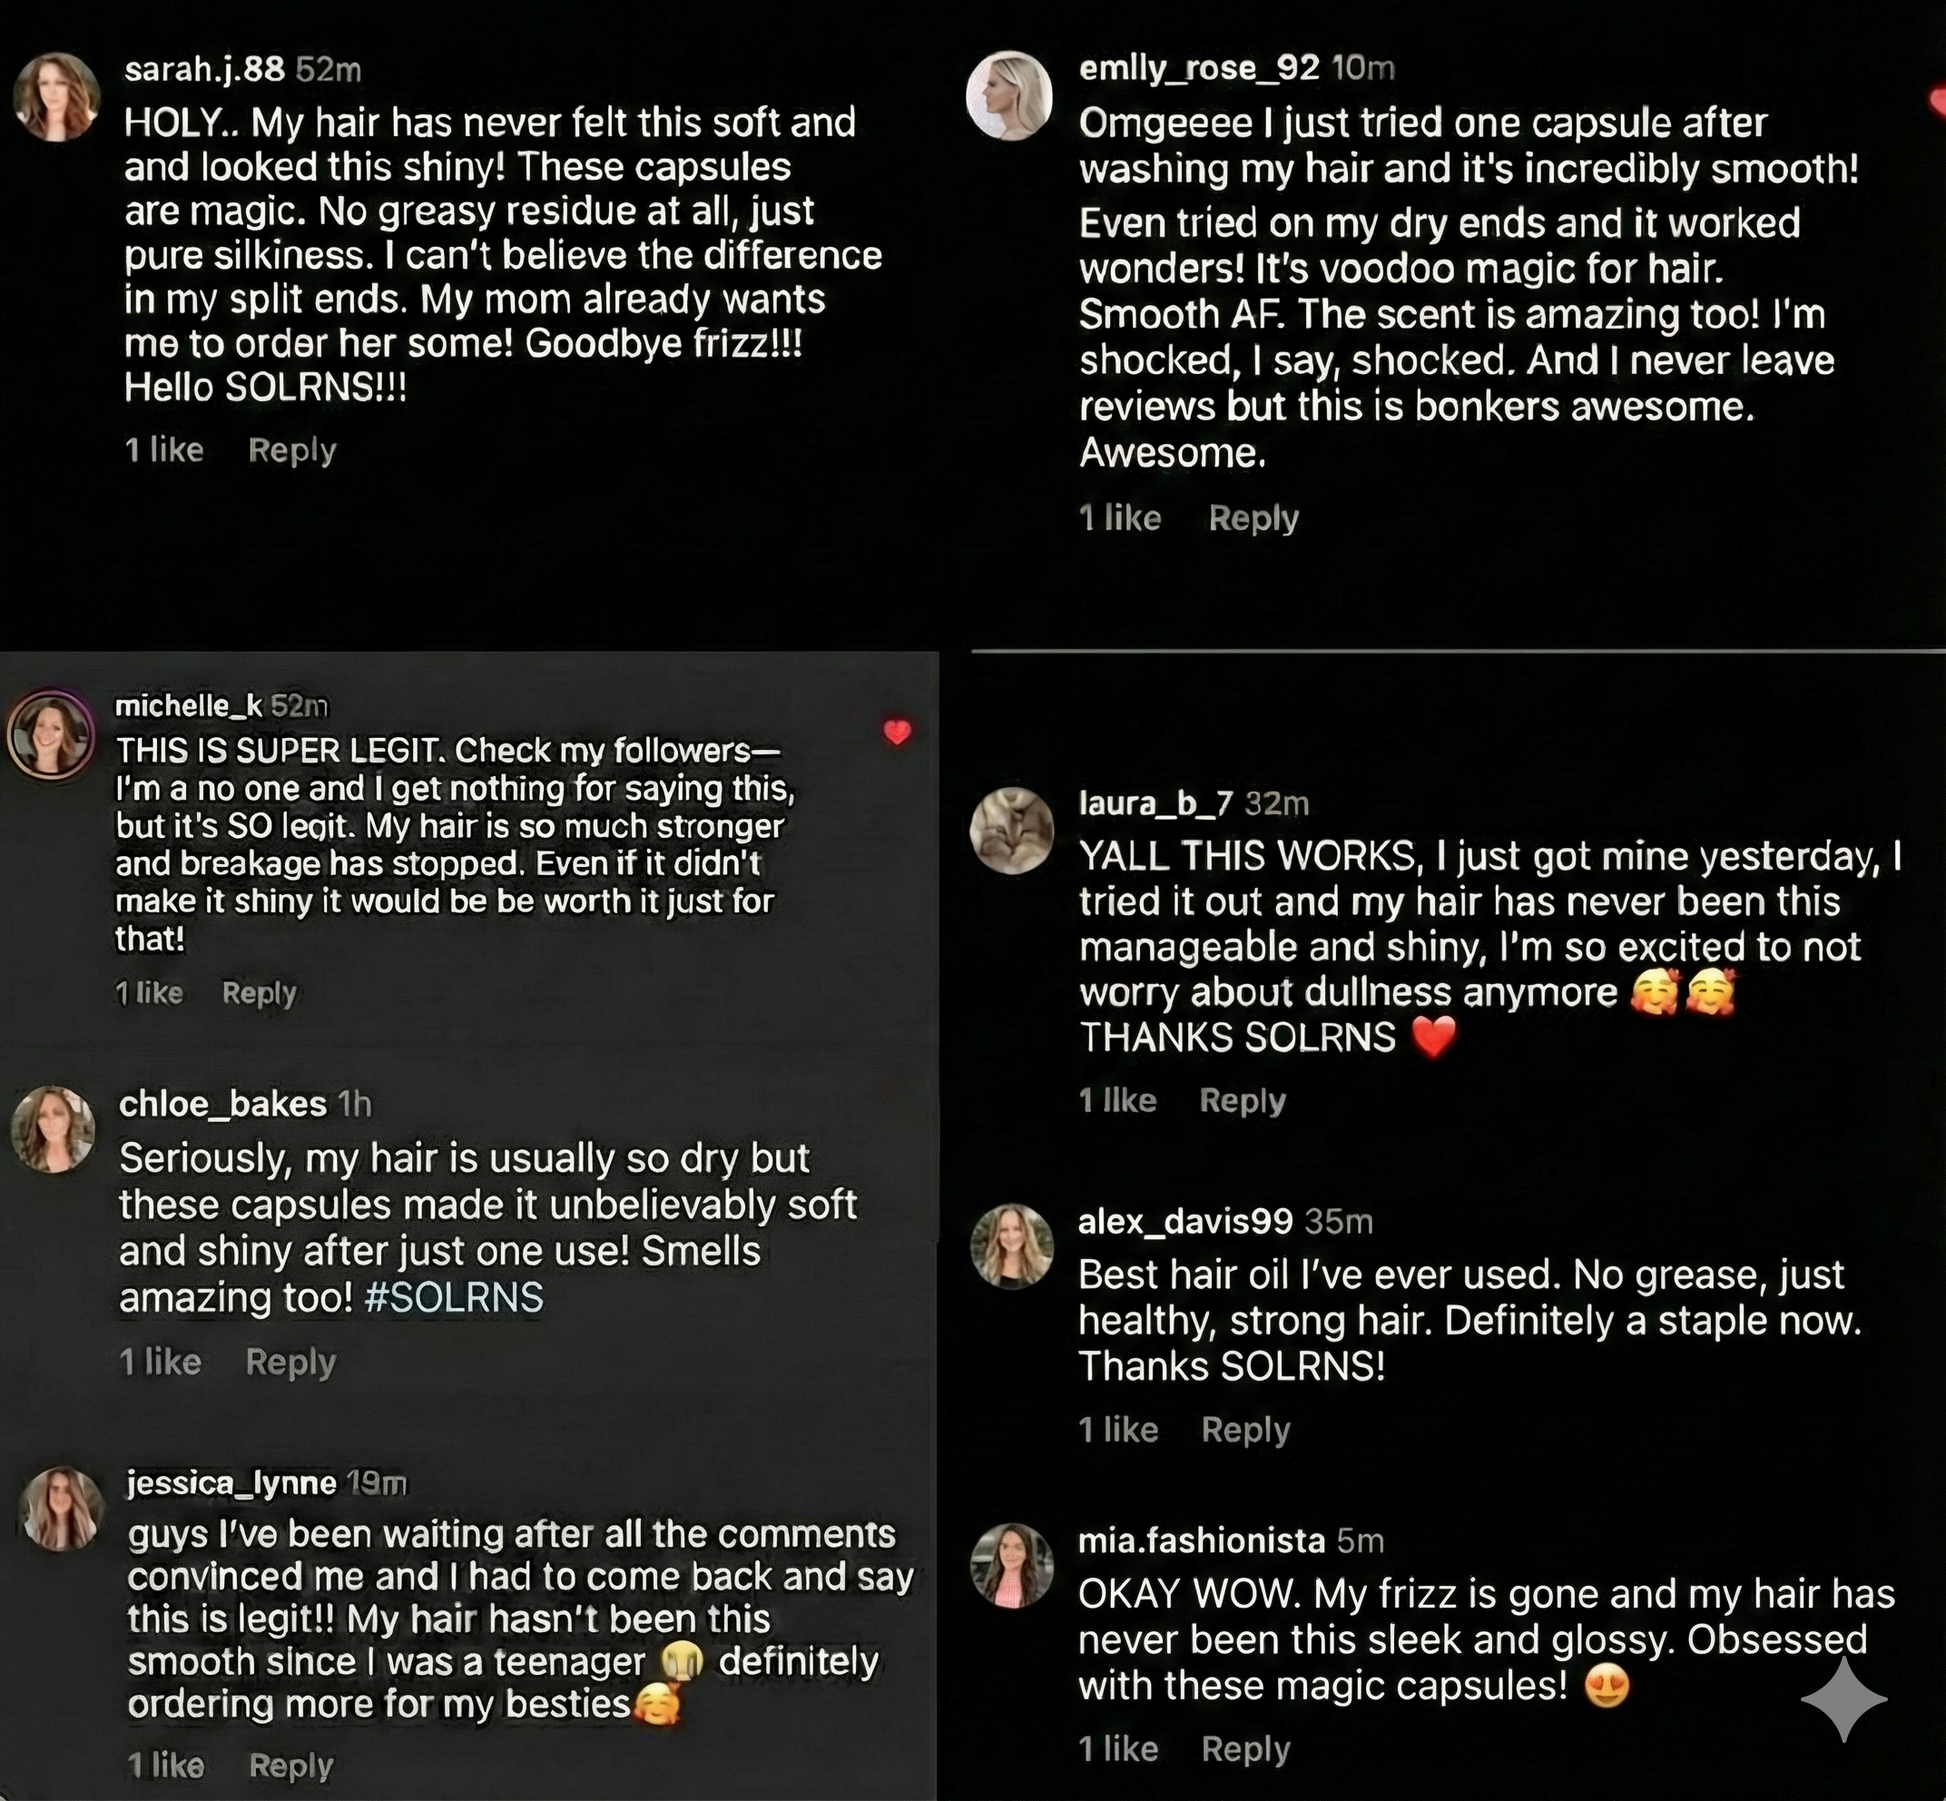Unlike michelle_k's comment with red heart
This screenshot has width=1946, height=1801.
point(897,733)
